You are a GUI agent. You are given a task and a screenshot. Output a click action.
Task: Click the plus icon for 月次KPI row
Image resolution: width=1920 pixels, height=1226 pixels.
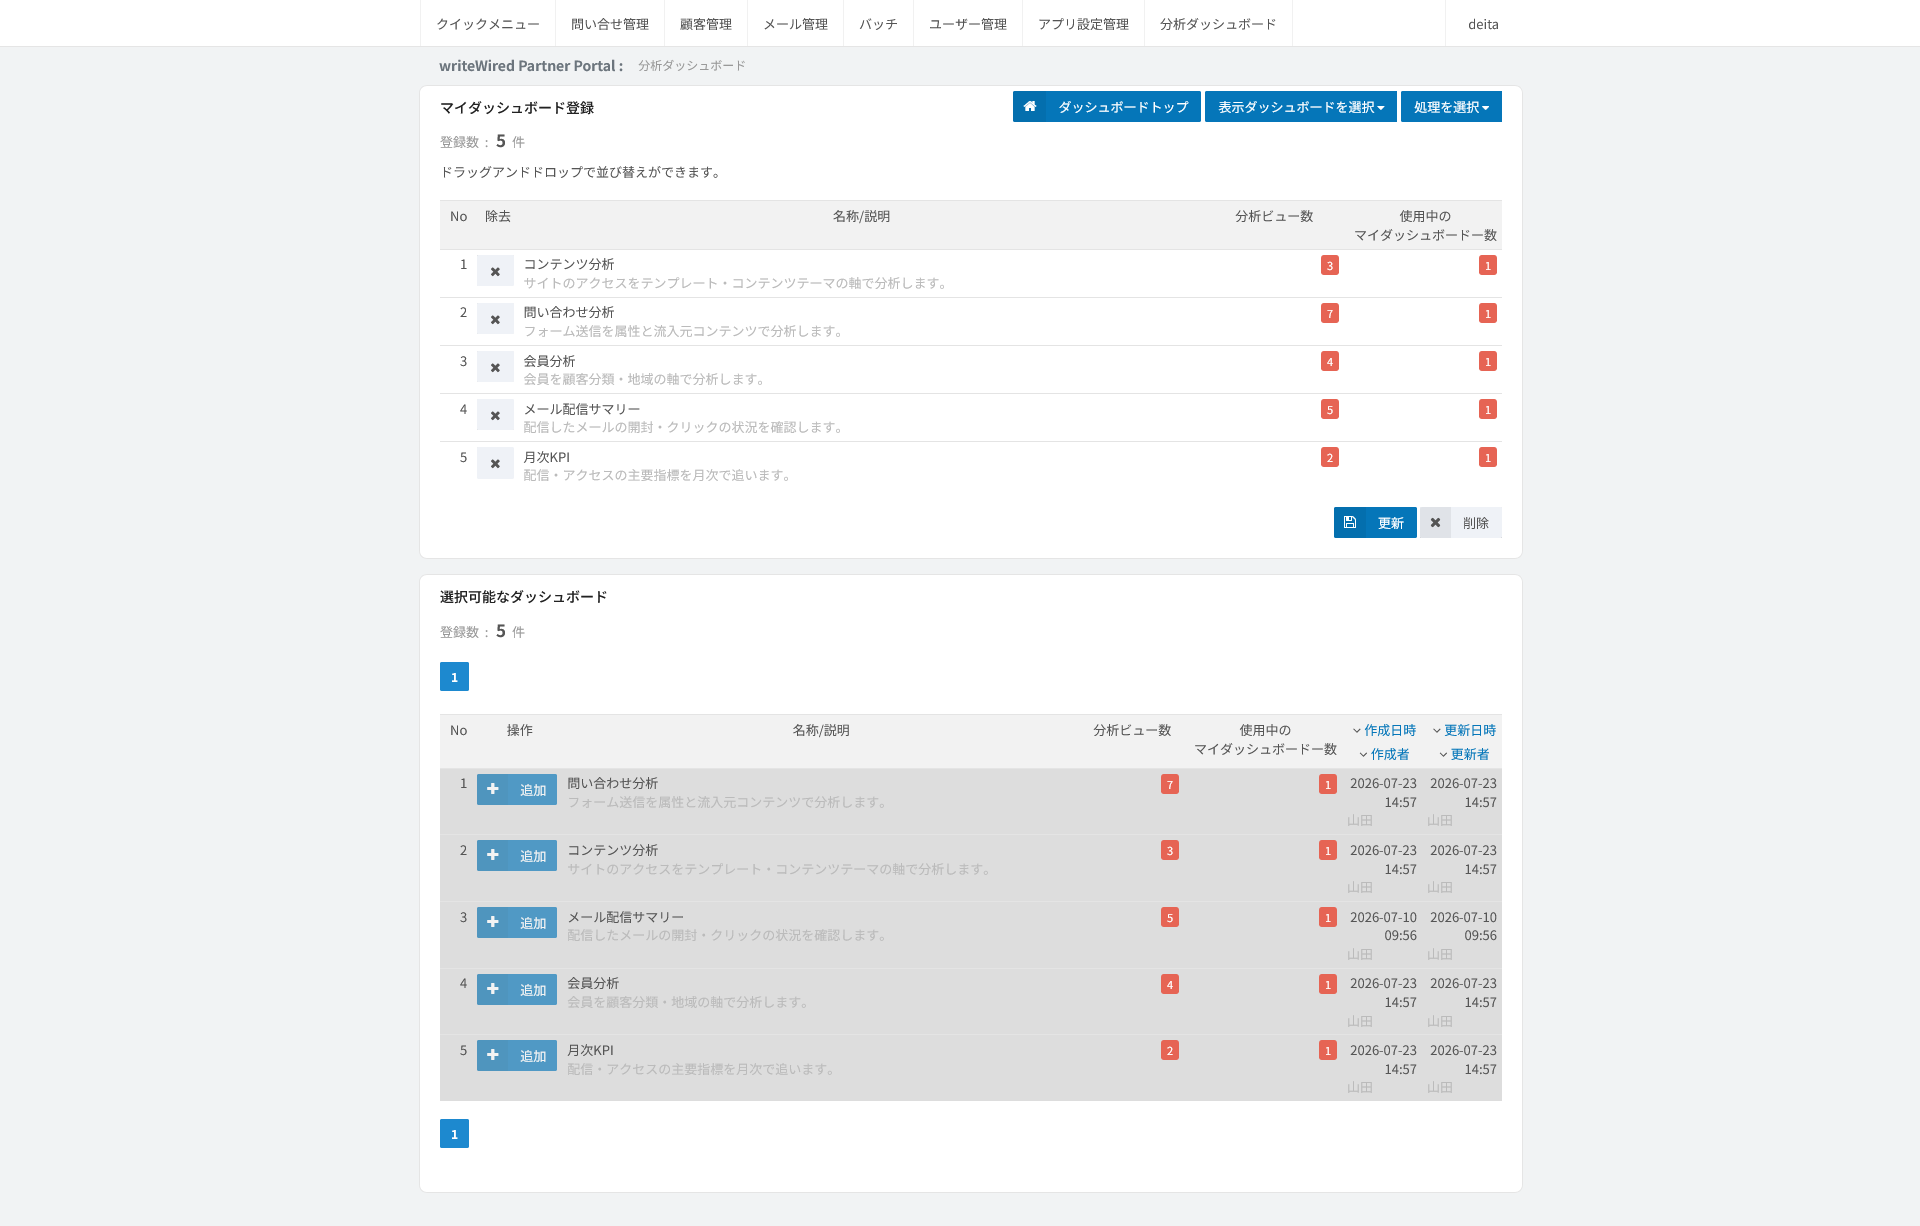tap(493, 1055)
